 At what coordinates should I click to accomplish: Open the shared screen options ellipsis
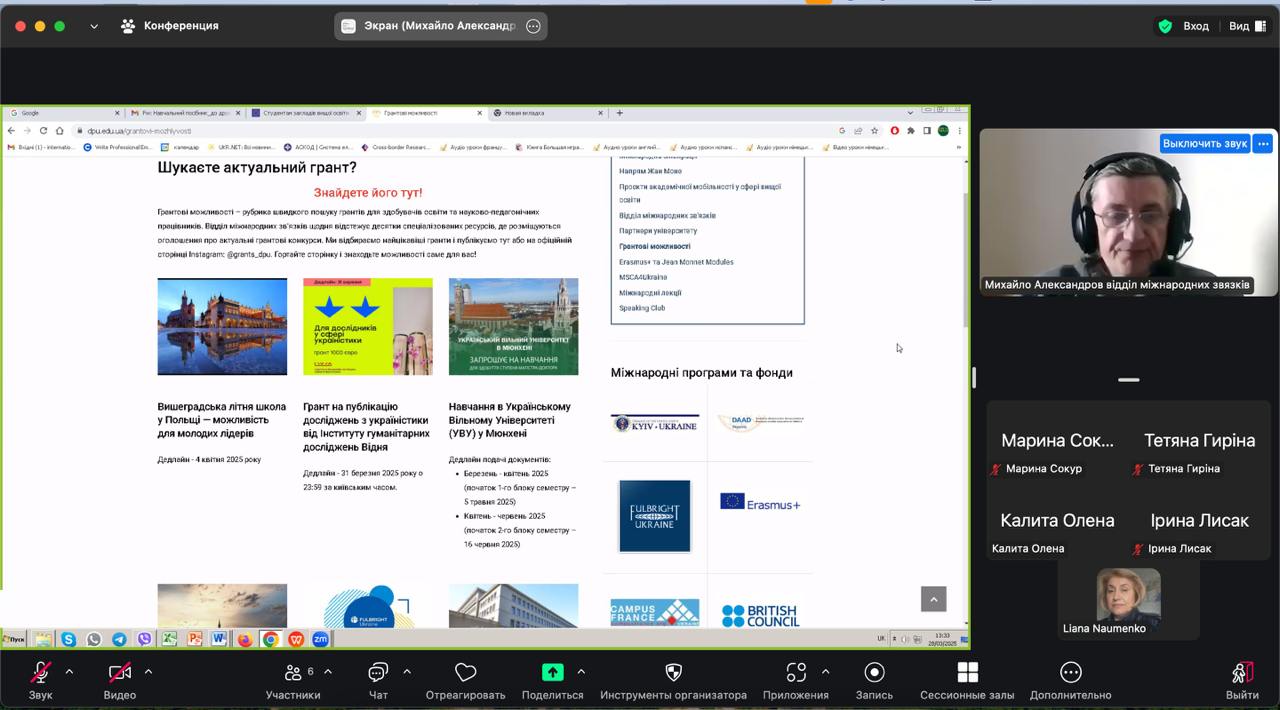coord(533,26)
